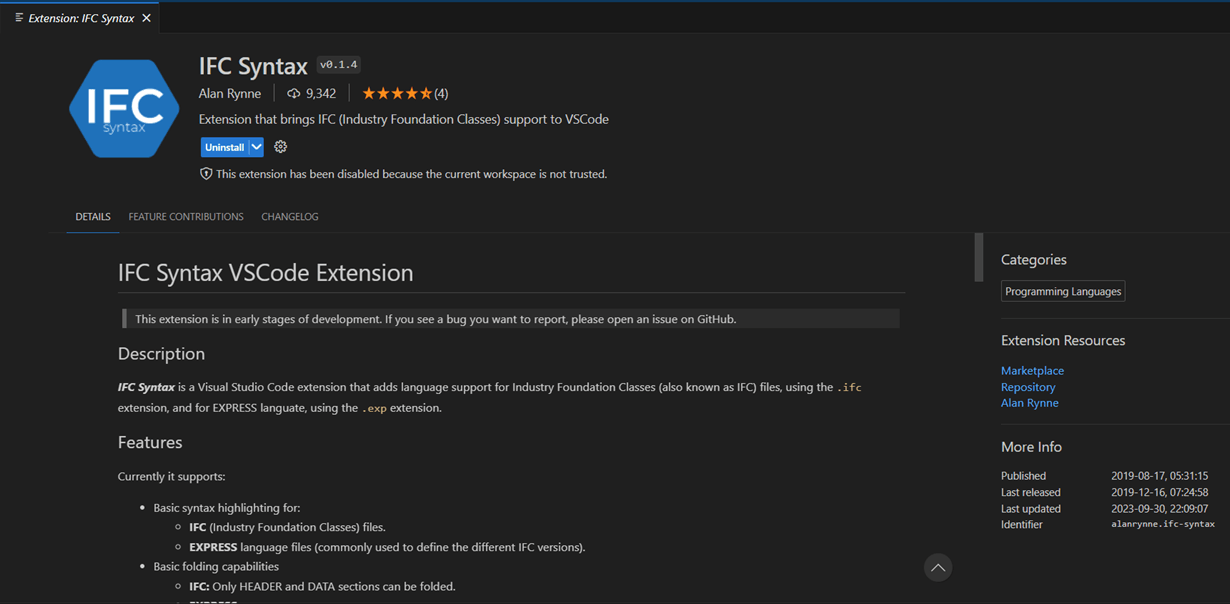Click the Features heading
1230x604 pixels.
tap(150, 442)
